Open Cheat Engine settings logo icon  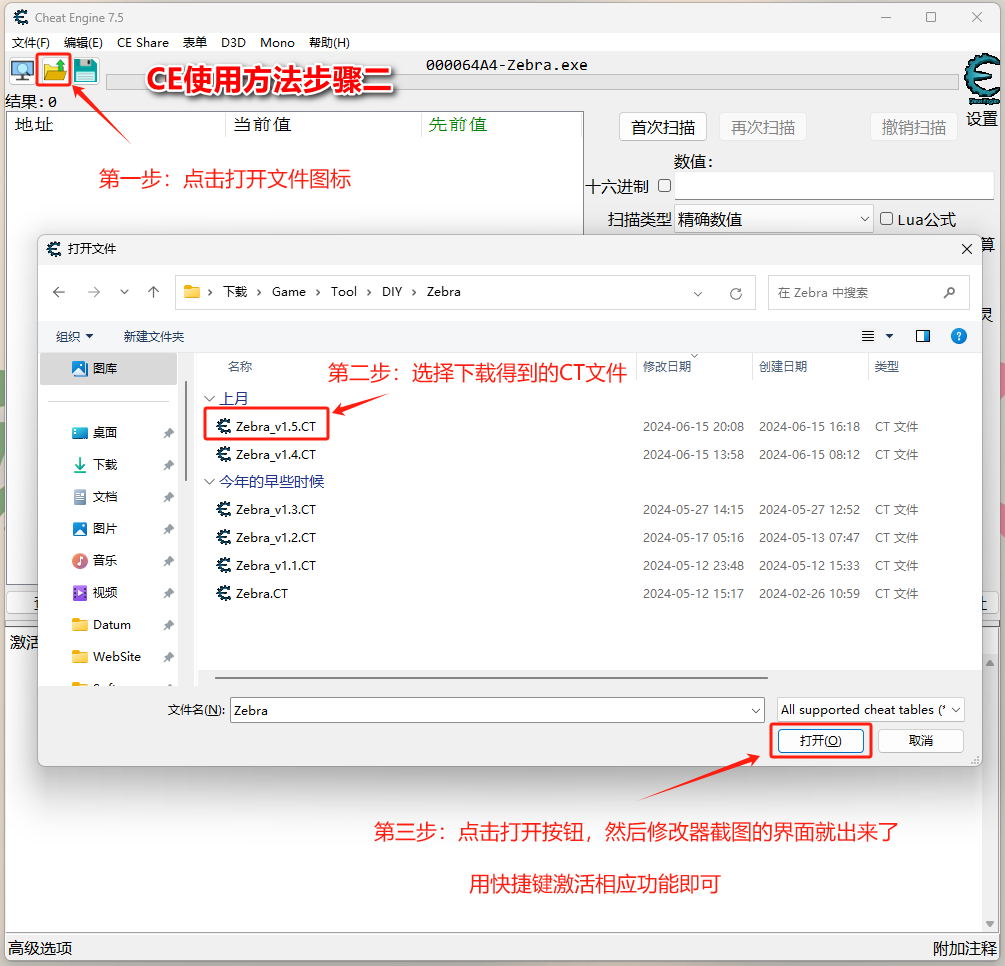coord(981,82)
